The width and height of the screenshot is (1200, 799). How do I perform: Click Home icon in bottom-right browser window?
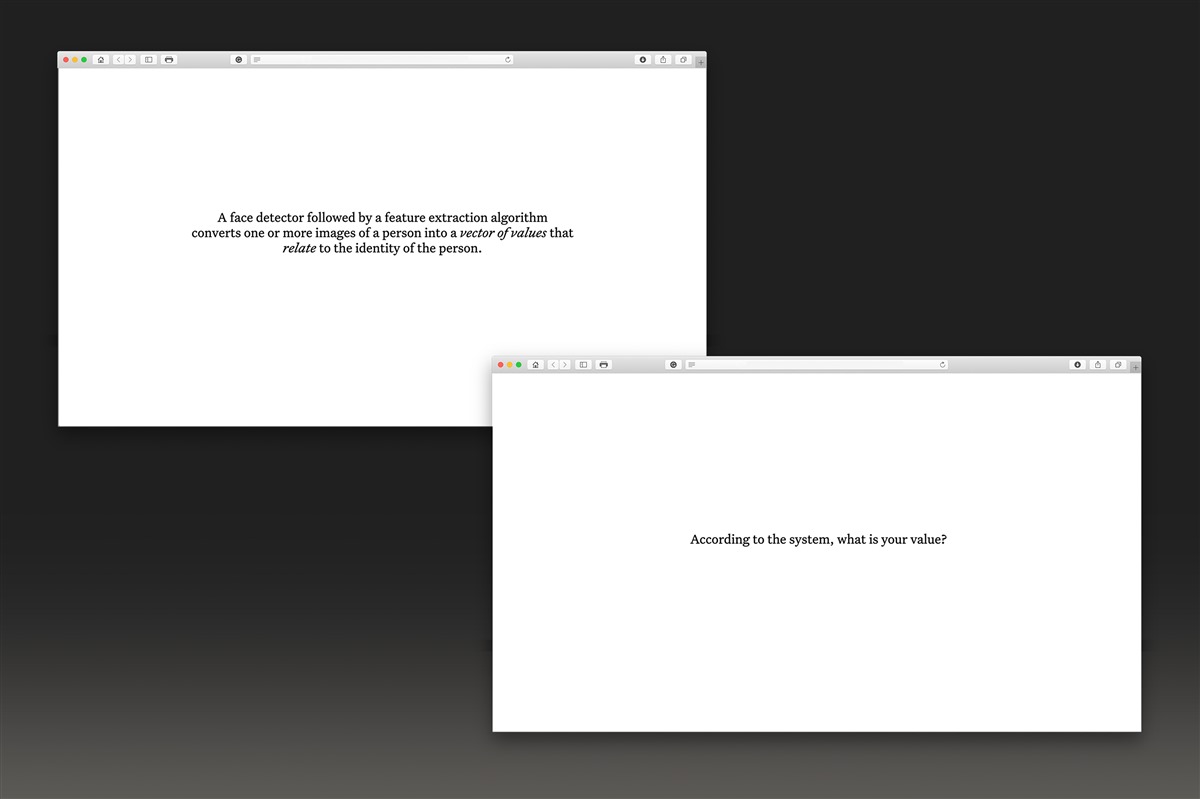pyautogui.click(x=536, y=365)
